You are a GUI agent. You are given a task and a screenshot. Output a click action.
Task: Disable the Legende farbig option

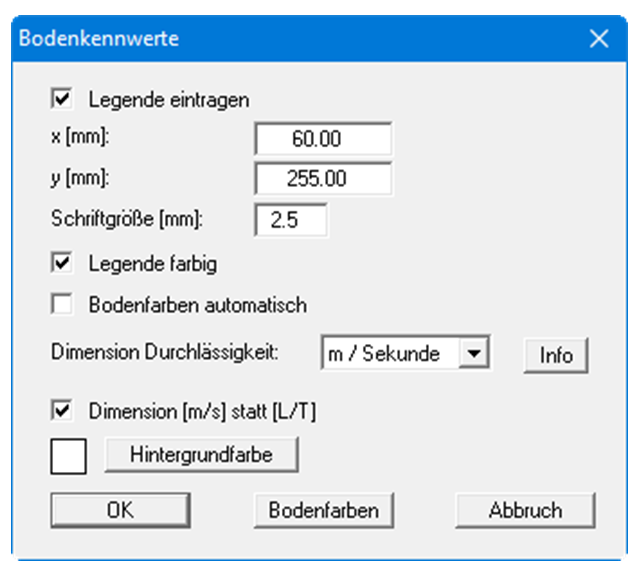[63, 264]
